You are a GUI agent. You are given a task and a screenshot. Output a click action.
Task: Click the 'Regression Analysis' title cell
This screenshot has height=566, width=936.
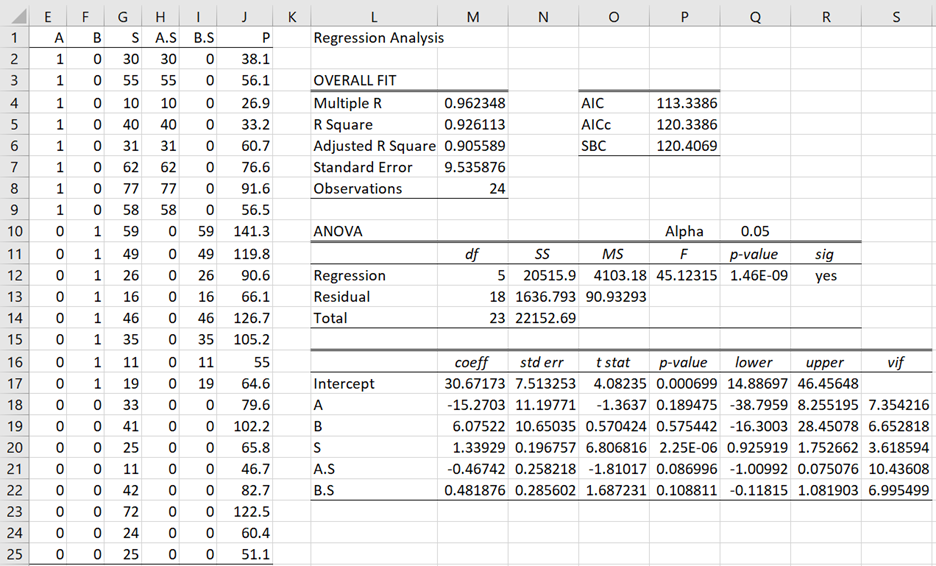point(378,38)
